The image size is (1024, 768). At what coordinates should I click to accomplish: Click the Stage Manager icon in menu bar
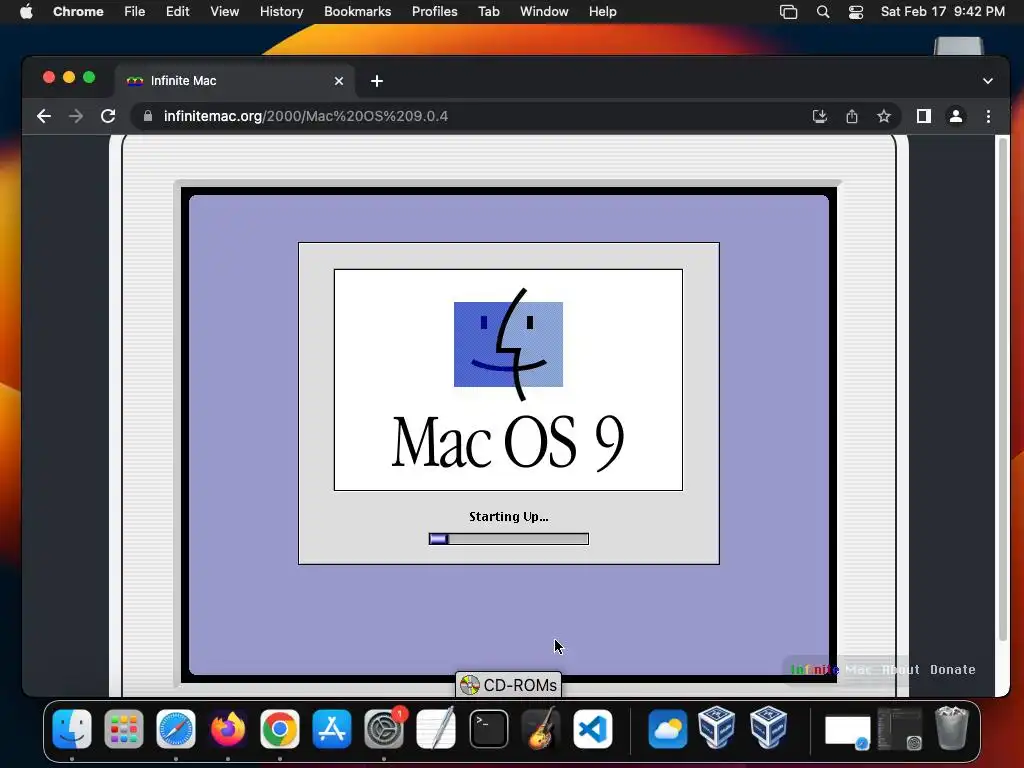788,12
